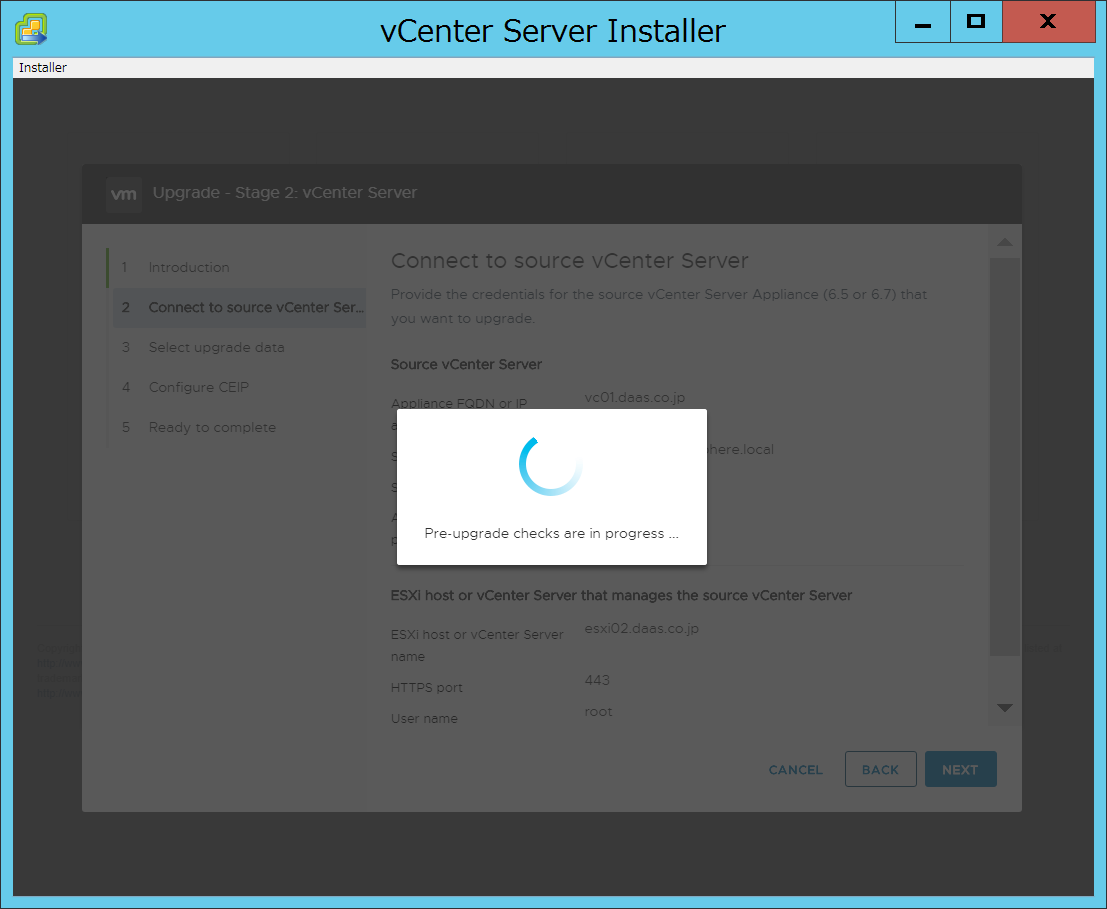This screenshot has height=909, width=1107.
Task: Click the vc01.daas.co.jp appliance FQDN value
Action: coord(635,397)
